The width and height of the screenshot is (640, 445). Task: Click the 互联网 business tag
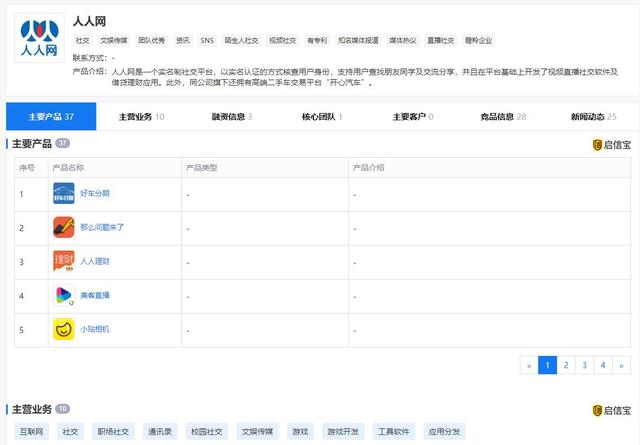point(31,432)
